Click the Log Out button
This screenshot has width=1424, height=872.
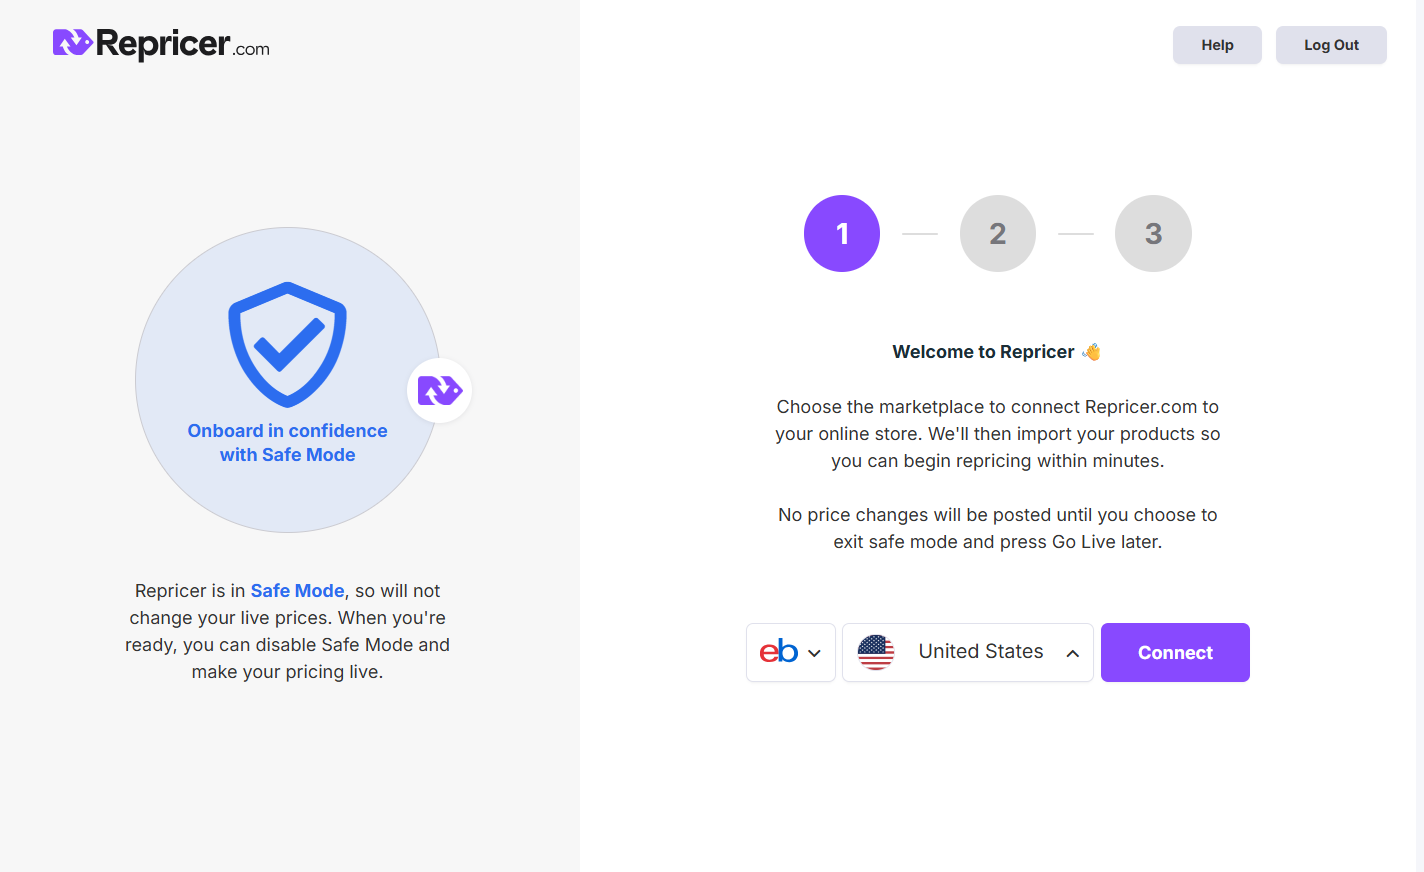coord(1331,45)
